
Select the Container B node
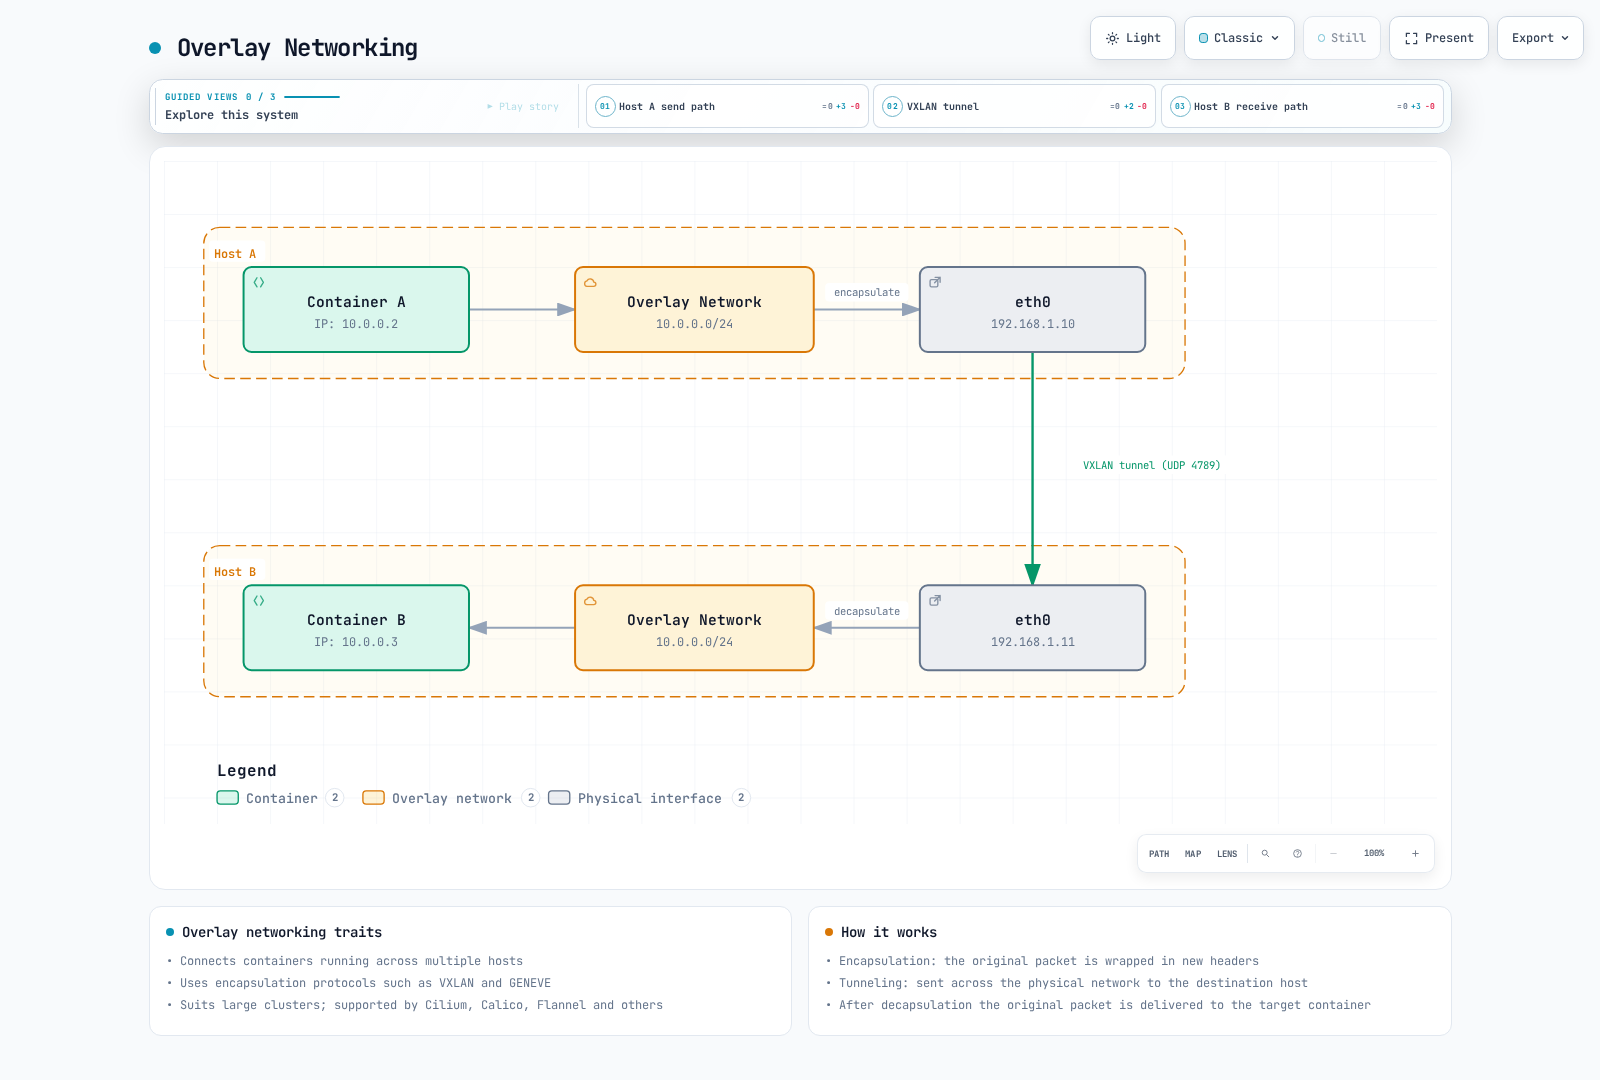[x=356, y=628]
